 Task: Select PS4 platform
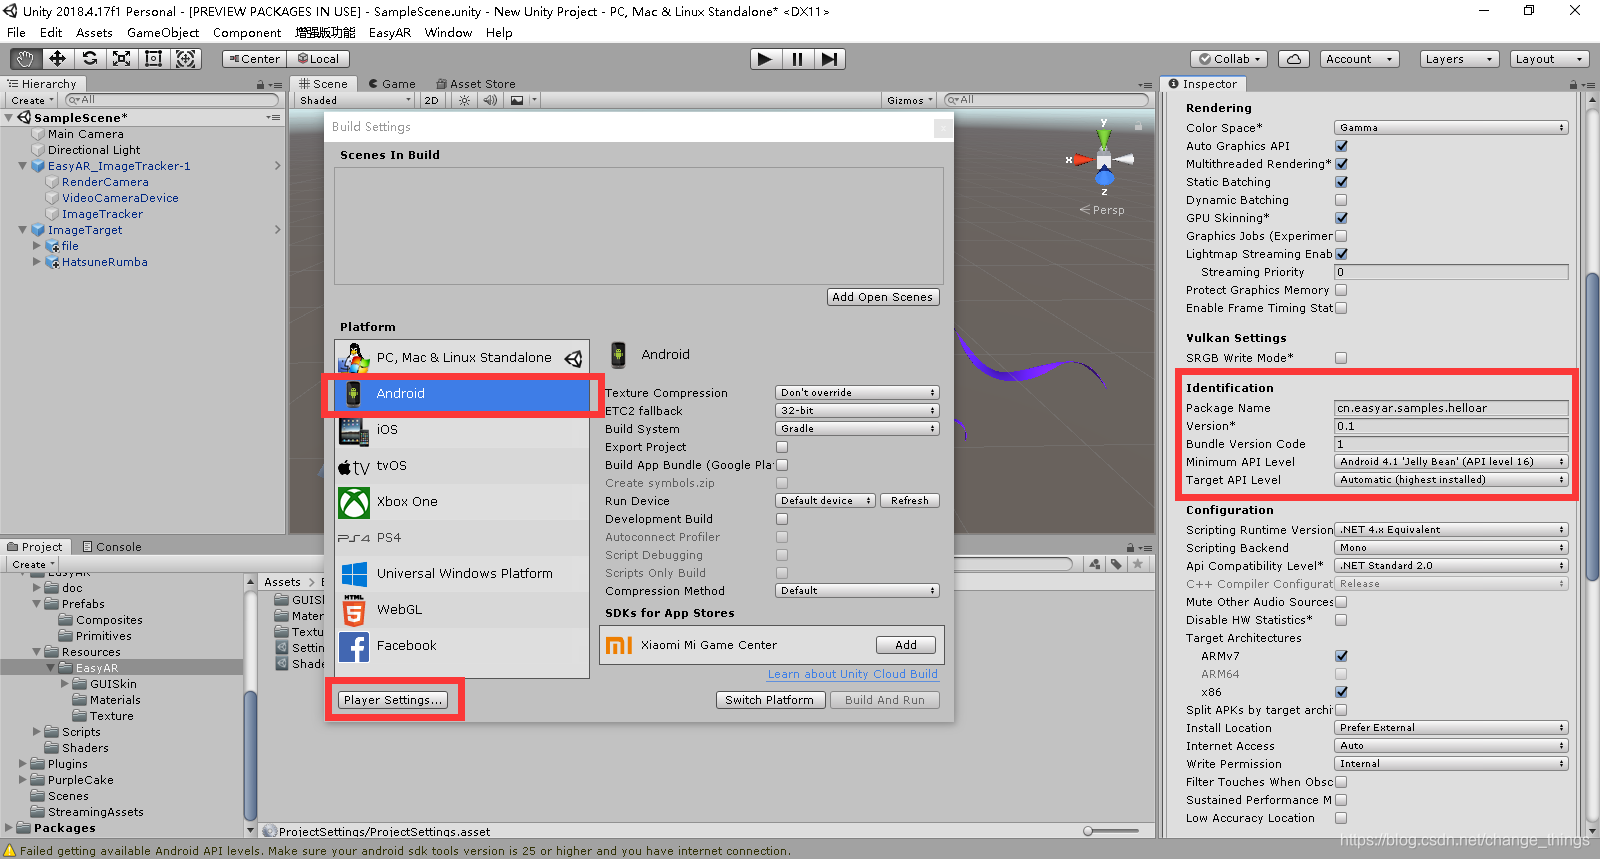[x=462, y=538]
